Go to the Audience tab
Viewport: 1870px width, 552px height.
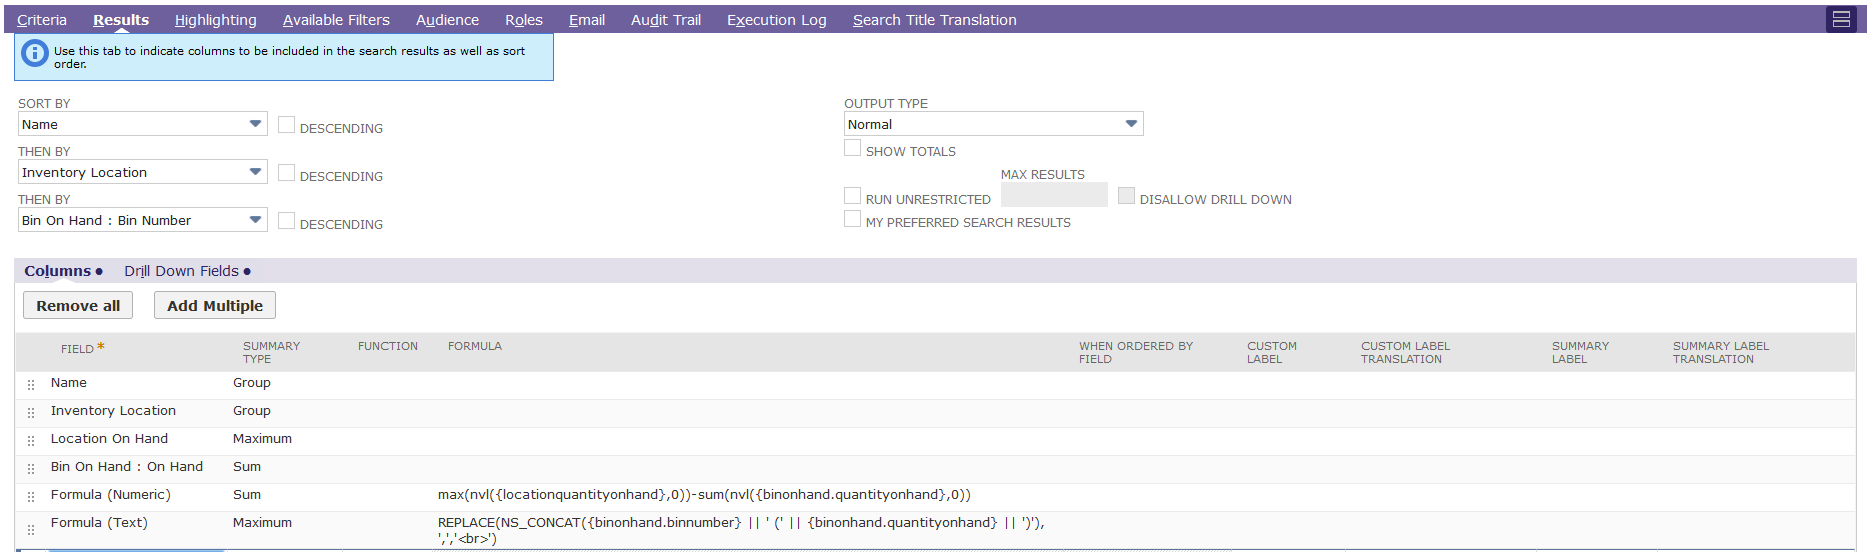pyautogui.click(x=447, y=20)
